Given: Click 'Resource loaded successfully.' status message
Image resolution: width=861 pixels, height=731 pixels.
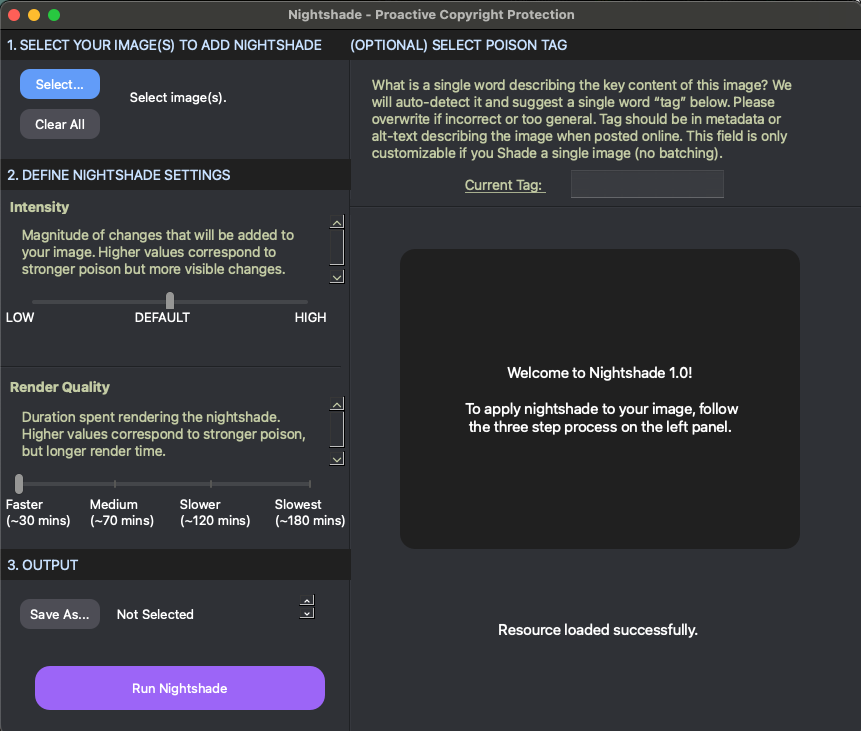Looking at the screenshot, I should click(x=597, y=629).
